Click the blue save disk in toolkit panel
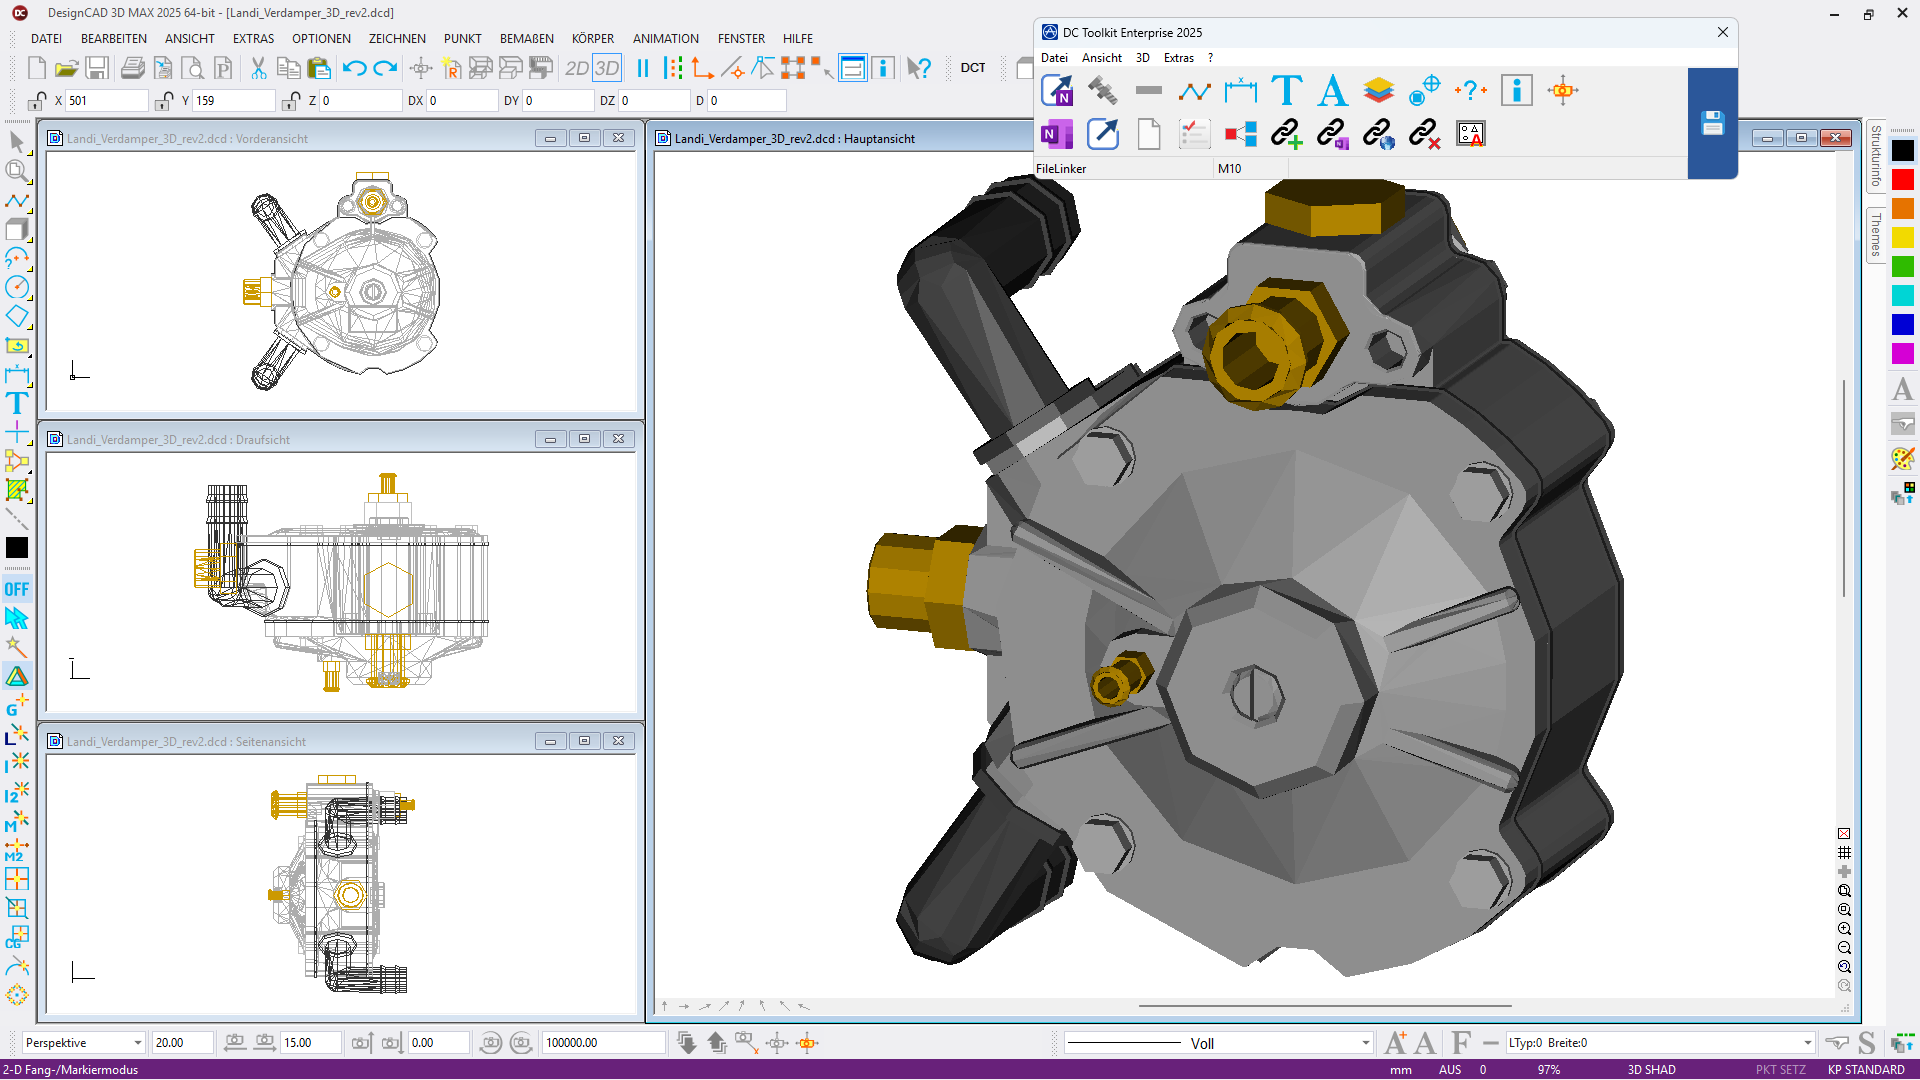This screenshot has width=1920, height=1080. (1712, 123)
